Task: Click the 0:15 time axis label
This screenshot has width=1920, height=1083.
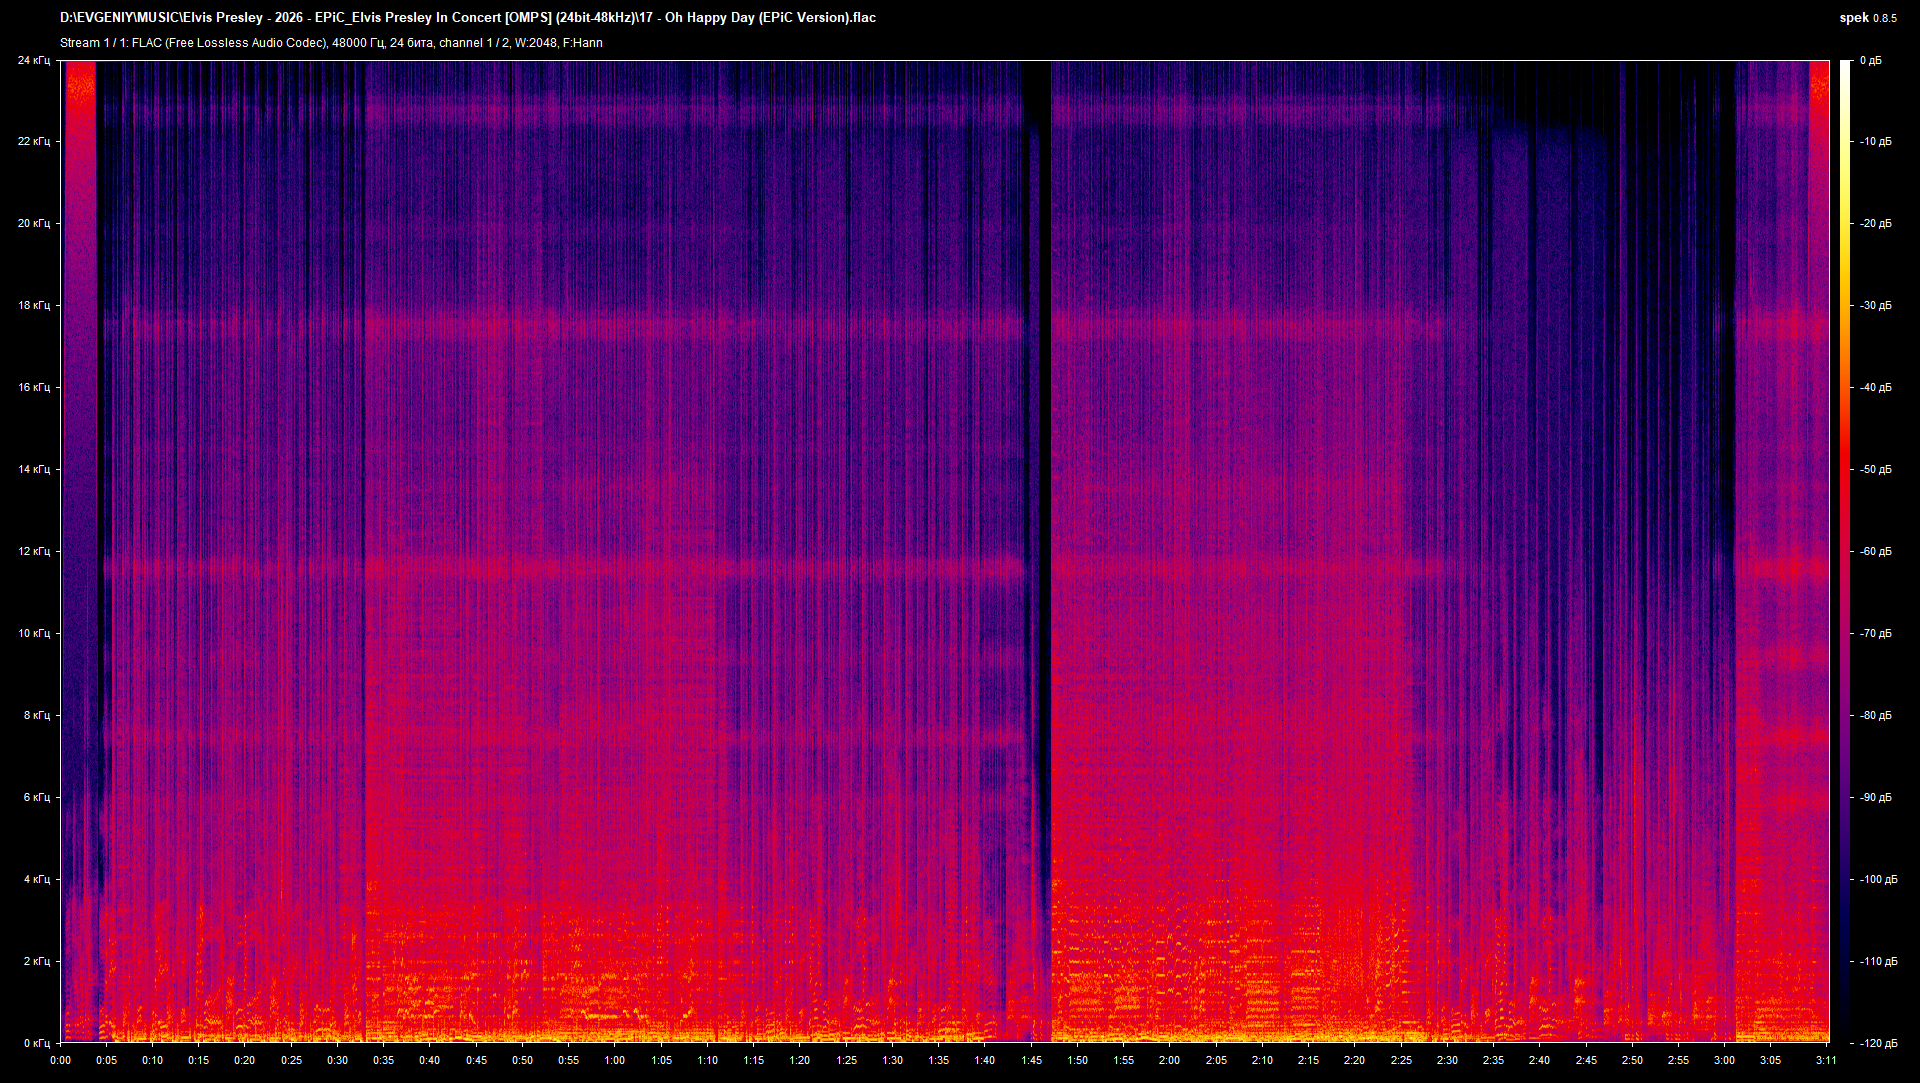Action: pos(199,1060)
